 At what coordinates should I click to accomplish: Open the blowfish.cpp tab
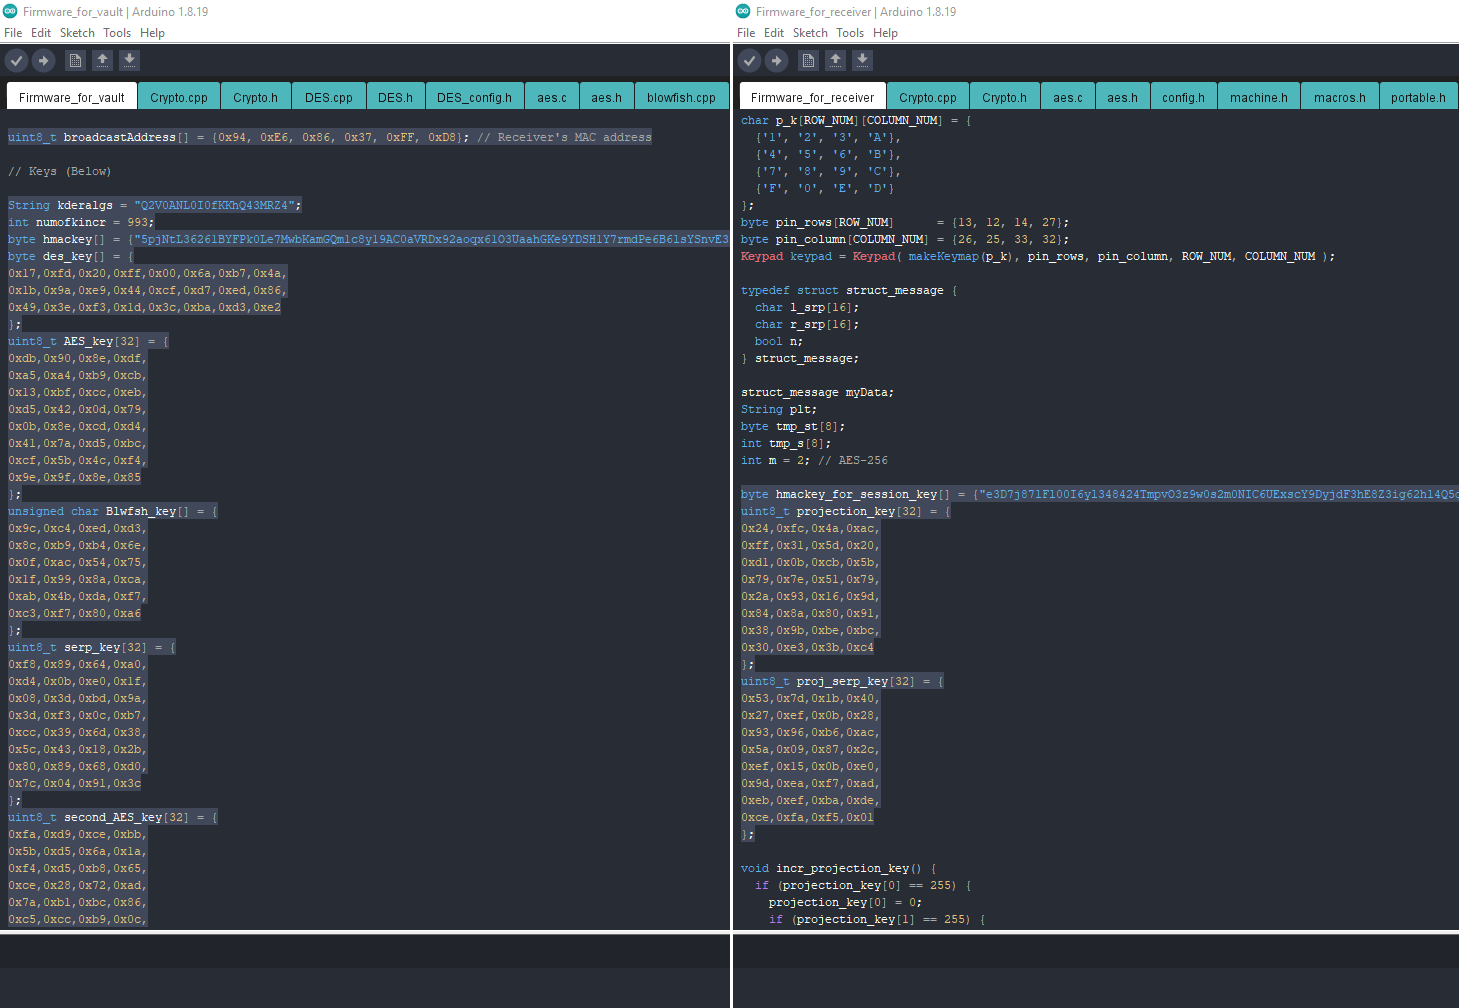(x=681, y=96)
